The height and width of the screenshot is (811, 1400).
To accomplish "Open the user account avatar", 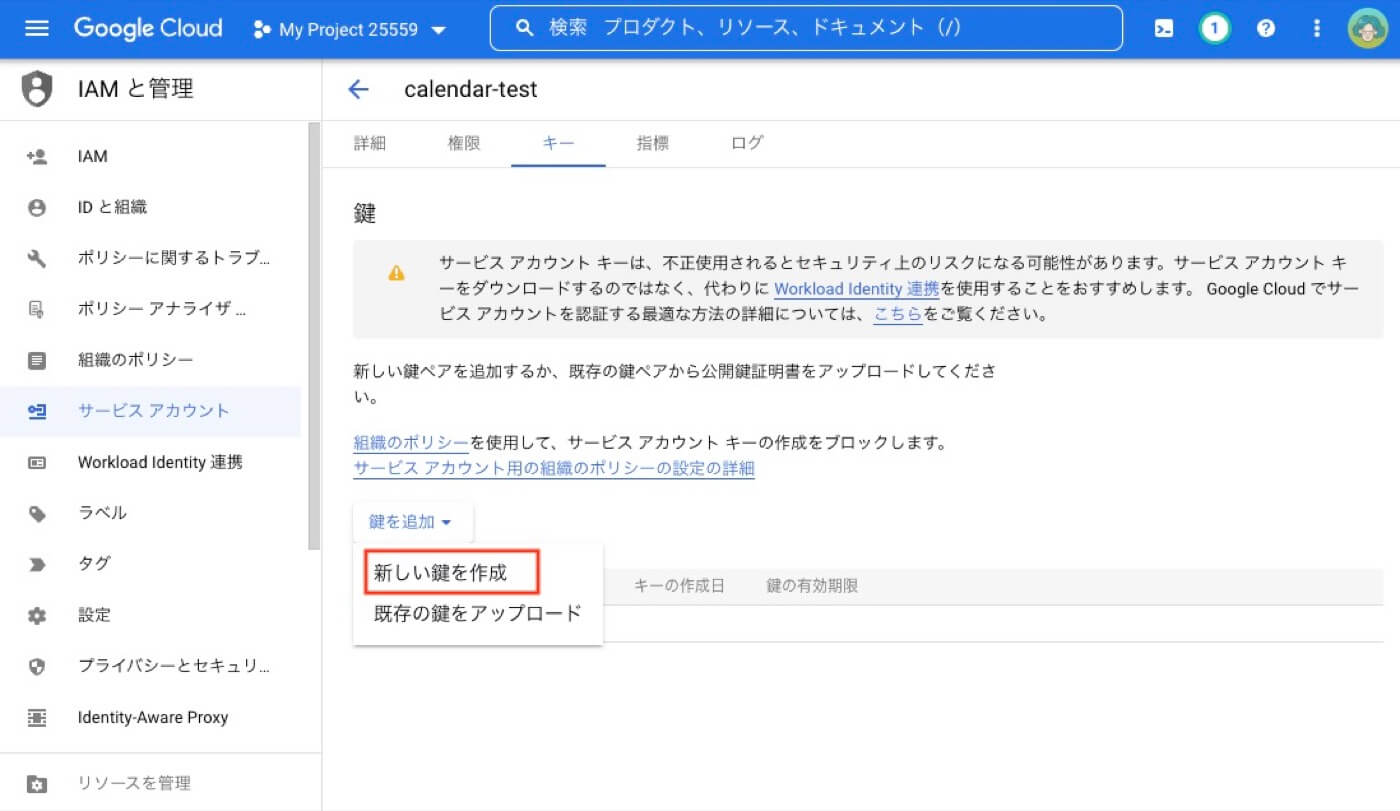I will (x=1367, y=29).
